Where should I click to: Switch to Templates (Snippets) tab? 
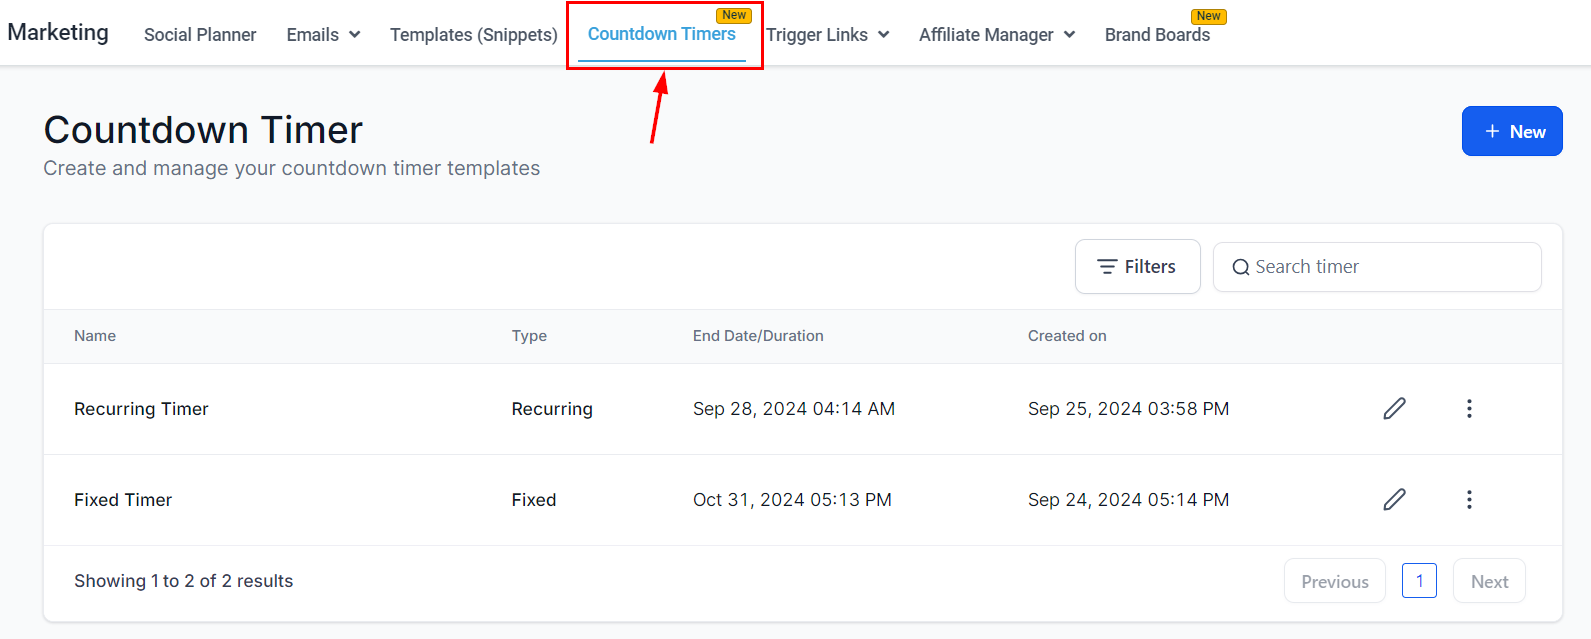tap(473, 35)
